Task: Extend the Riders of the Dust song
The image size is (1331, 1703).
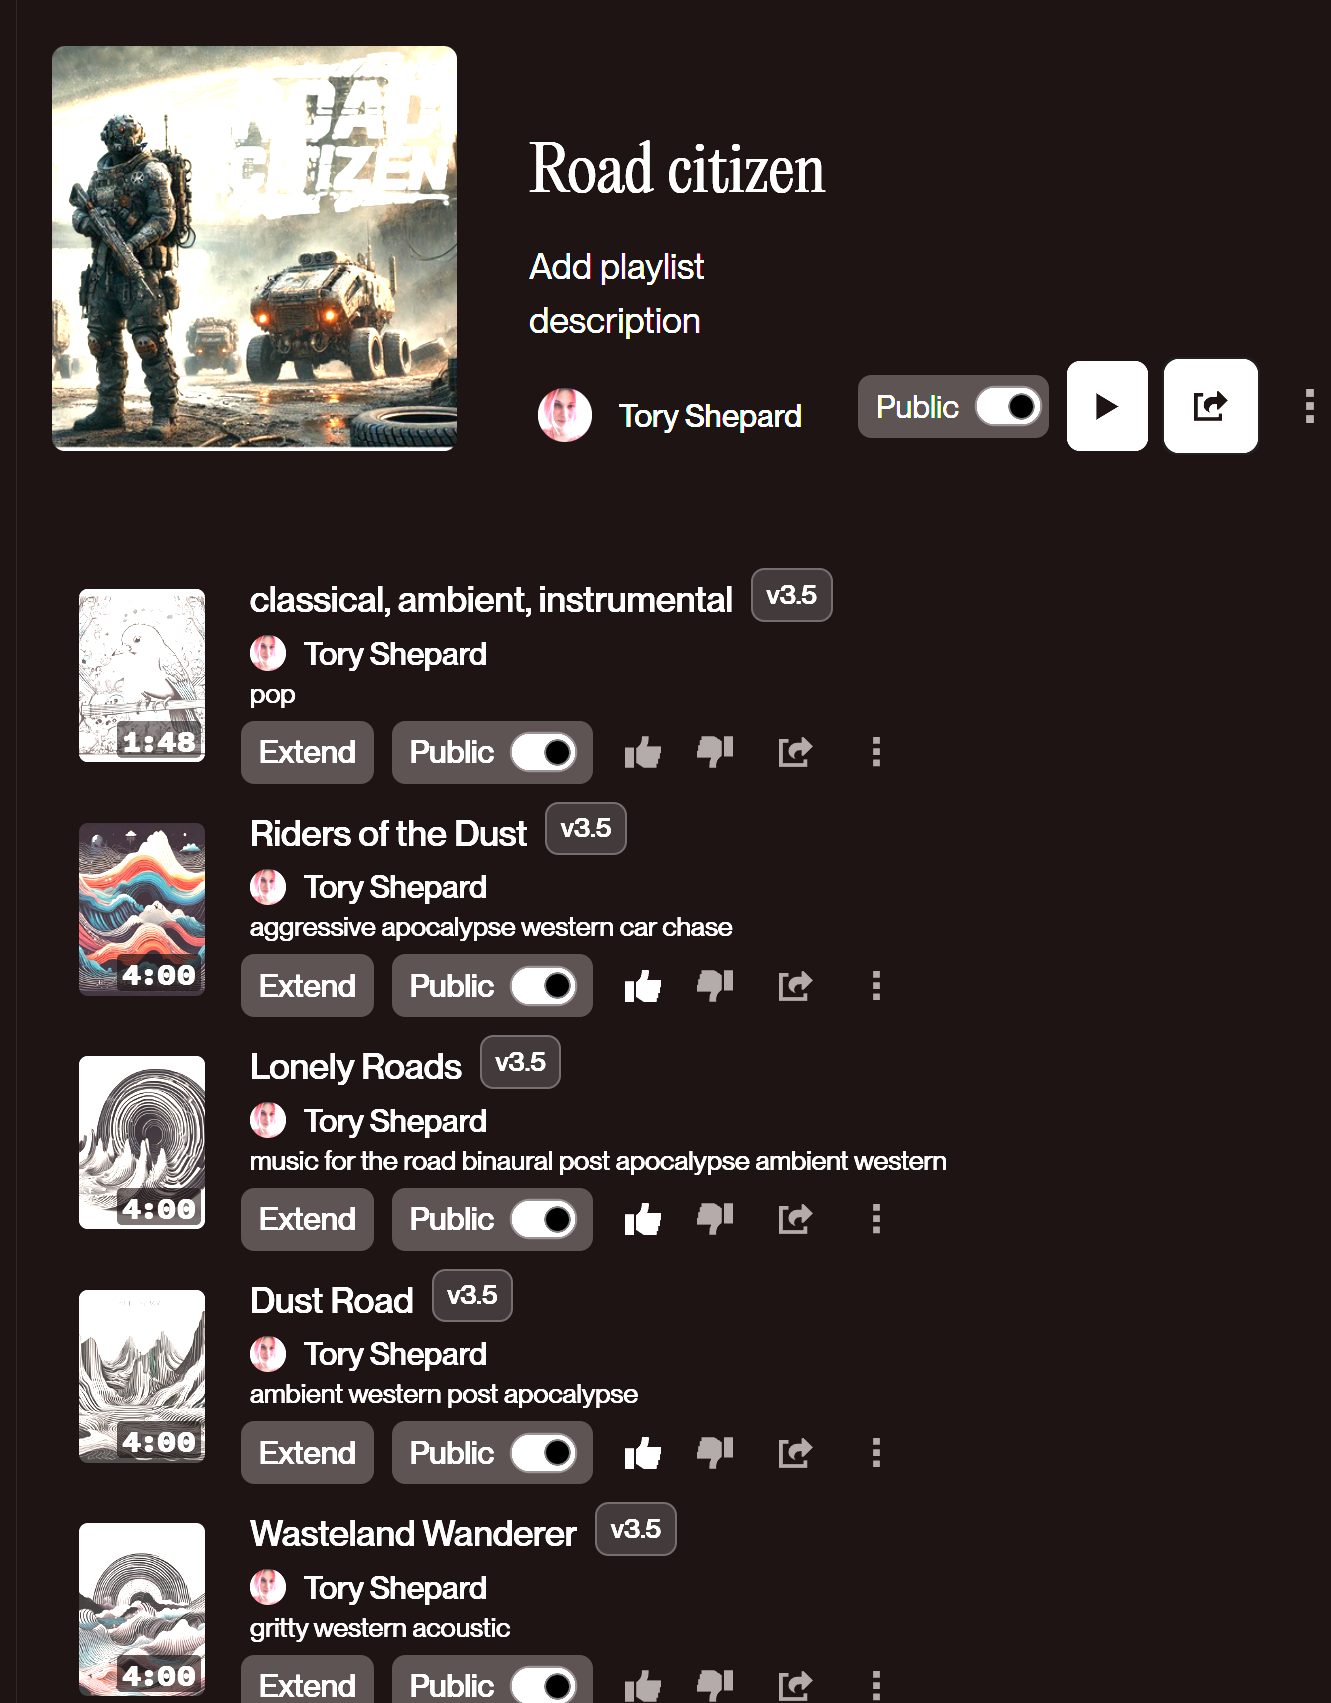Action: point(307,986)
